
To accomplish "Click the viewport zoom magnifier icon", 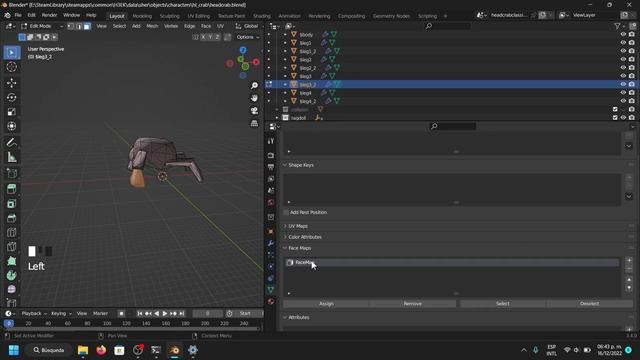I will tap(254, 85).
